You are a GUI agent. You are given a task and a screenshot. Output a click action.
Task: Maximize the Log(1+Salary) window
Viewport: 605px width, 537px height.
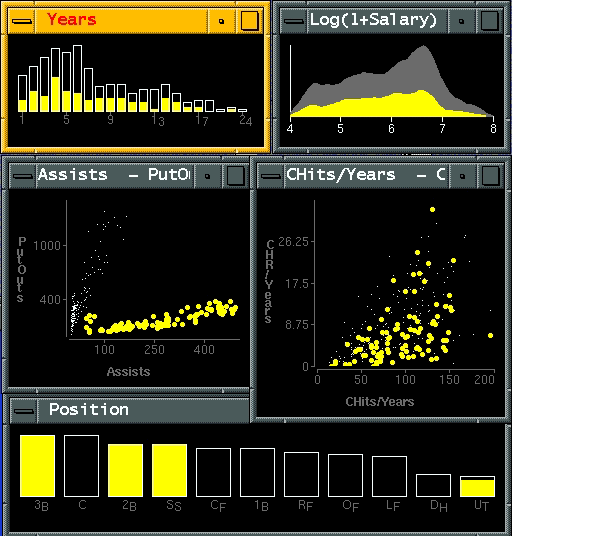click(x=487, y=19)
